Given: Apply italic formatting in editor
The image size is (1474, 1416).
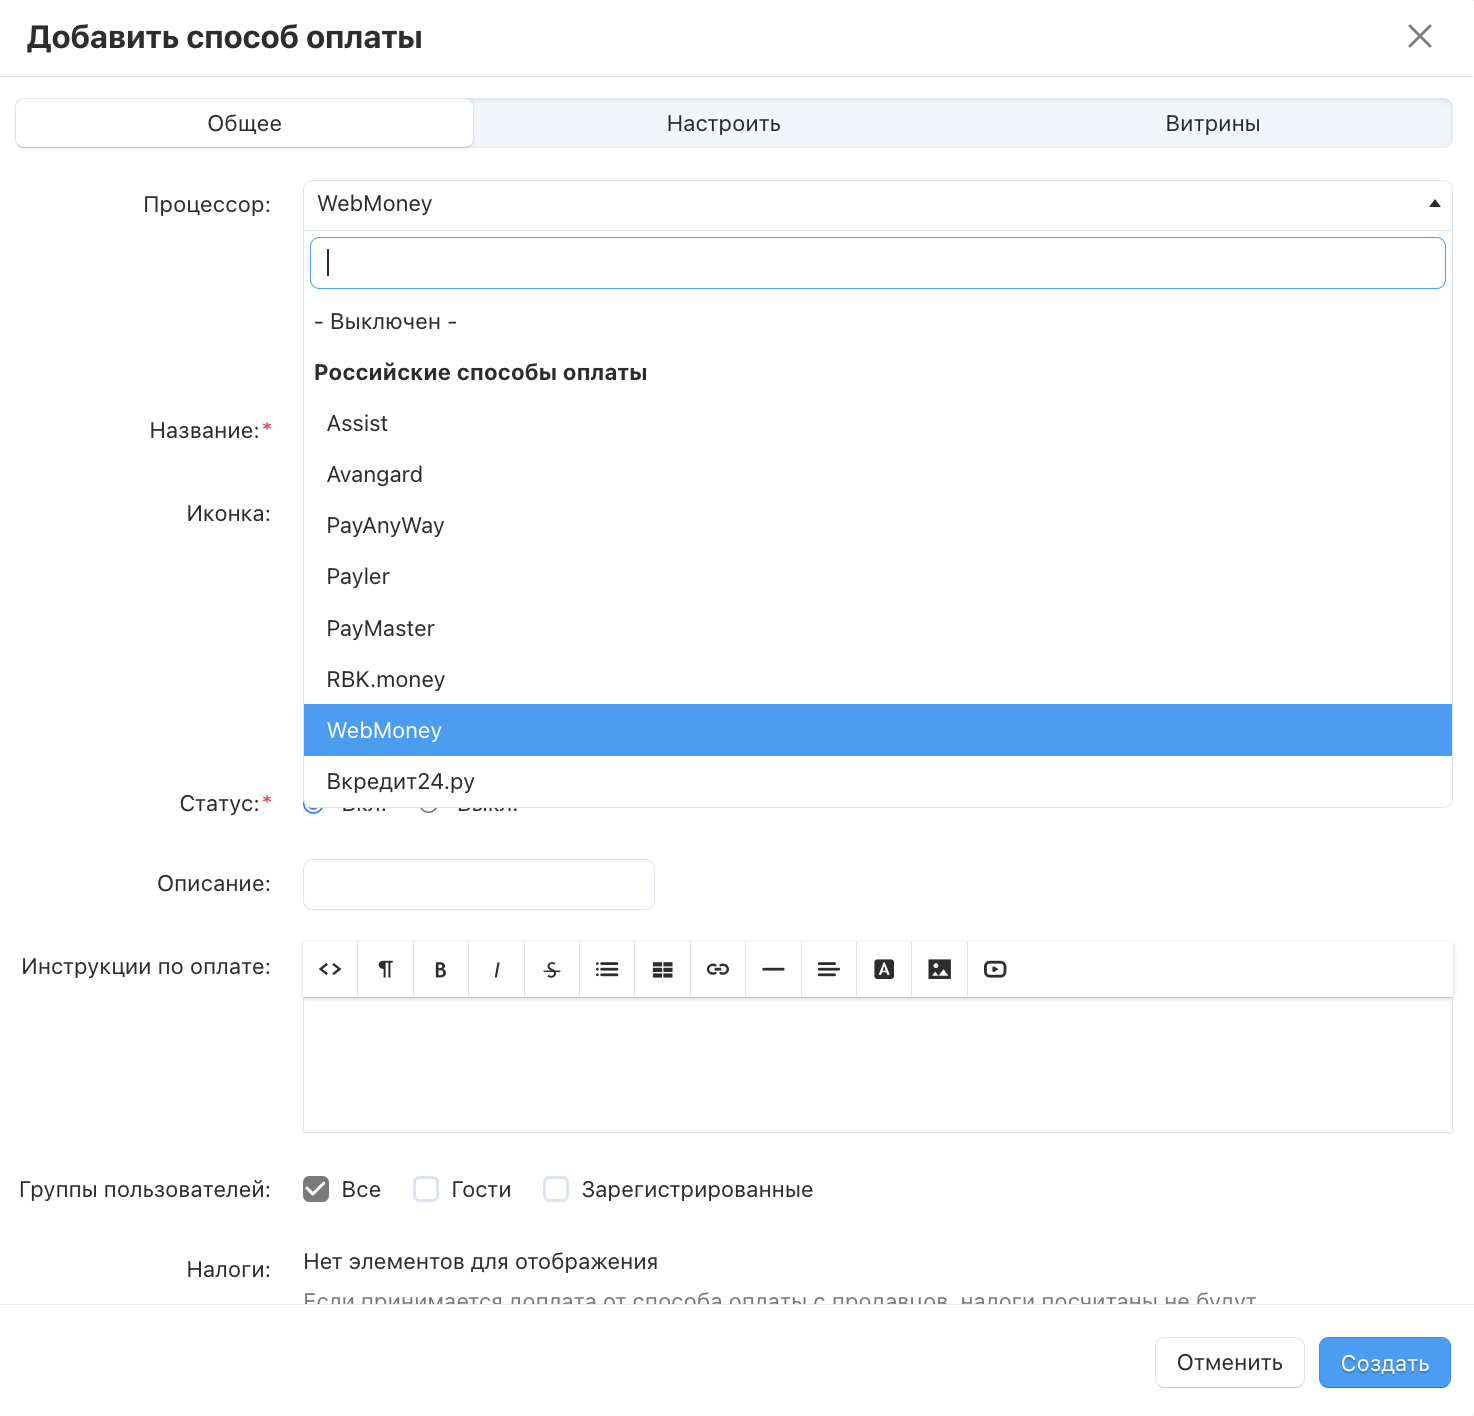Looking at the screenshot, I should pyautogui.click(x=496, y=969).
